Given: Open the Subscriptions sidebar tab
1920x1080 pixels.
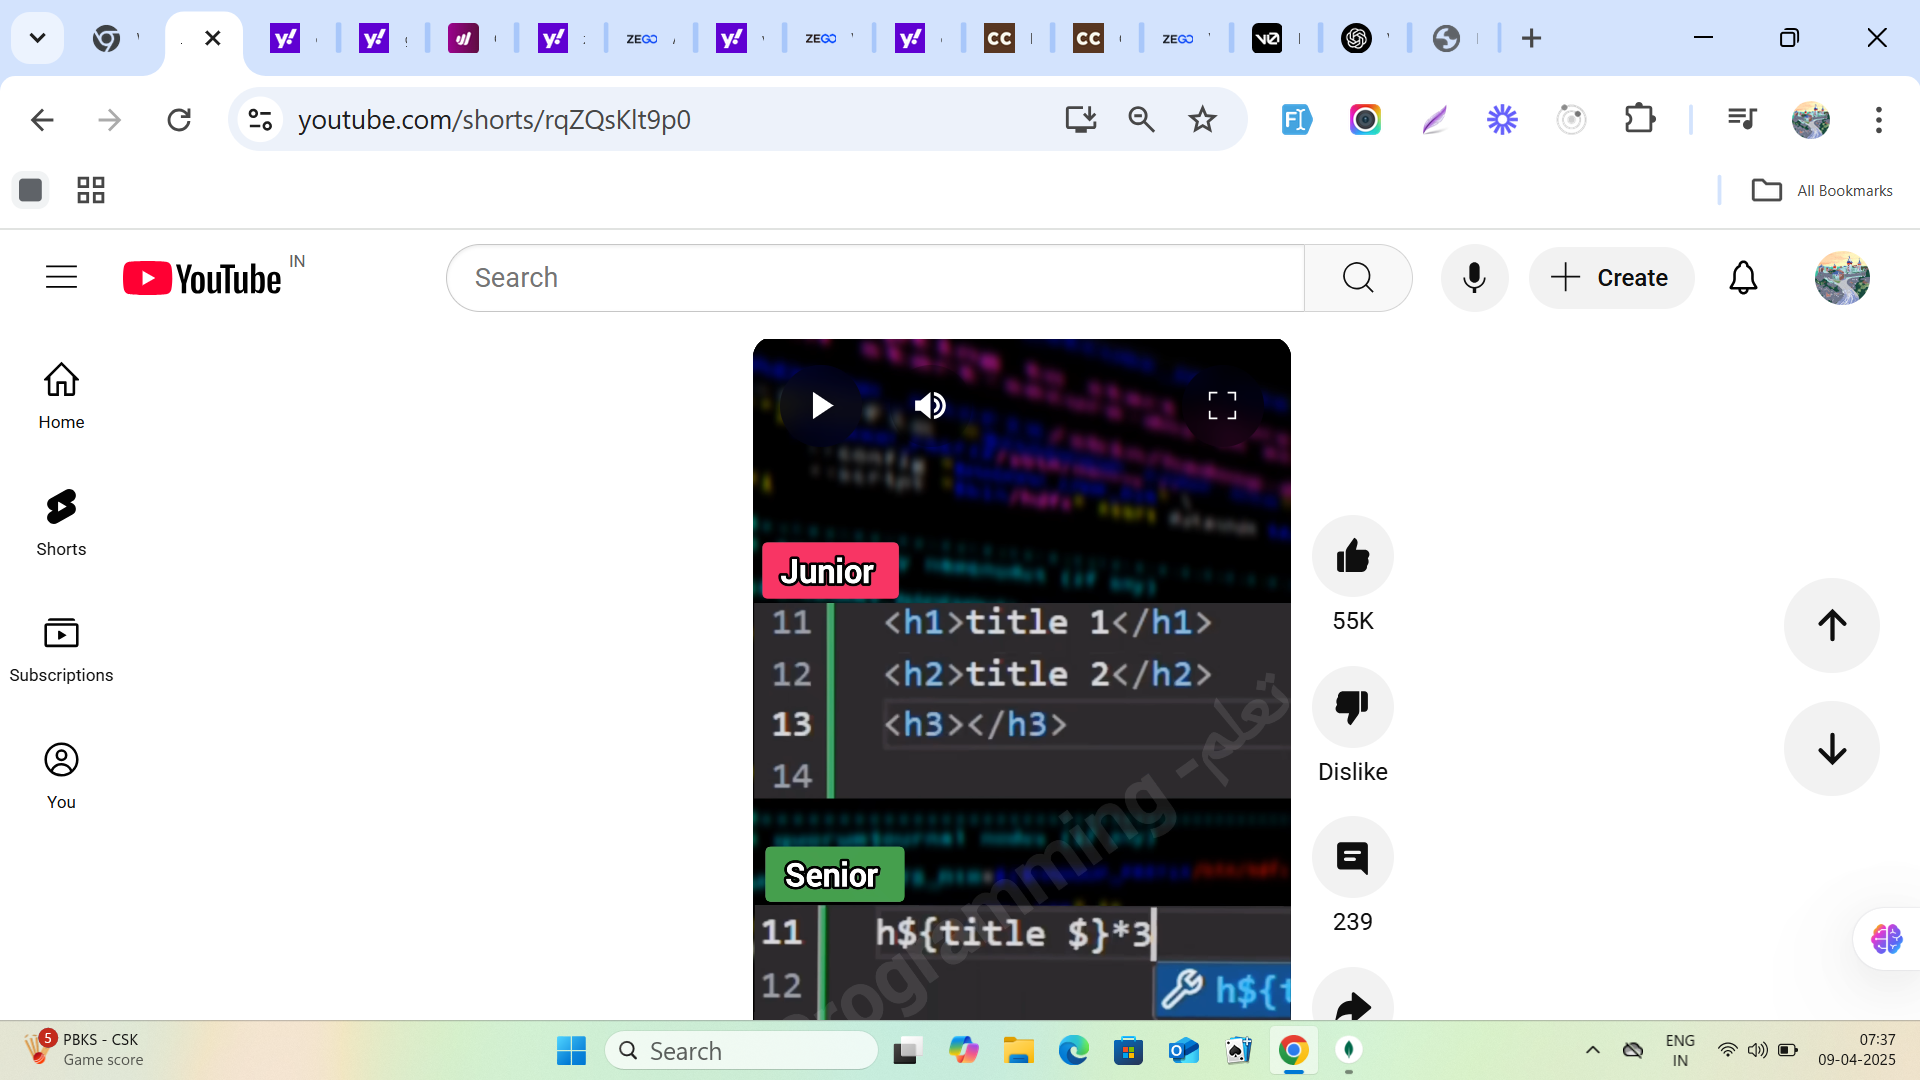Looking at the screenshot, I should tap(61, 649).
